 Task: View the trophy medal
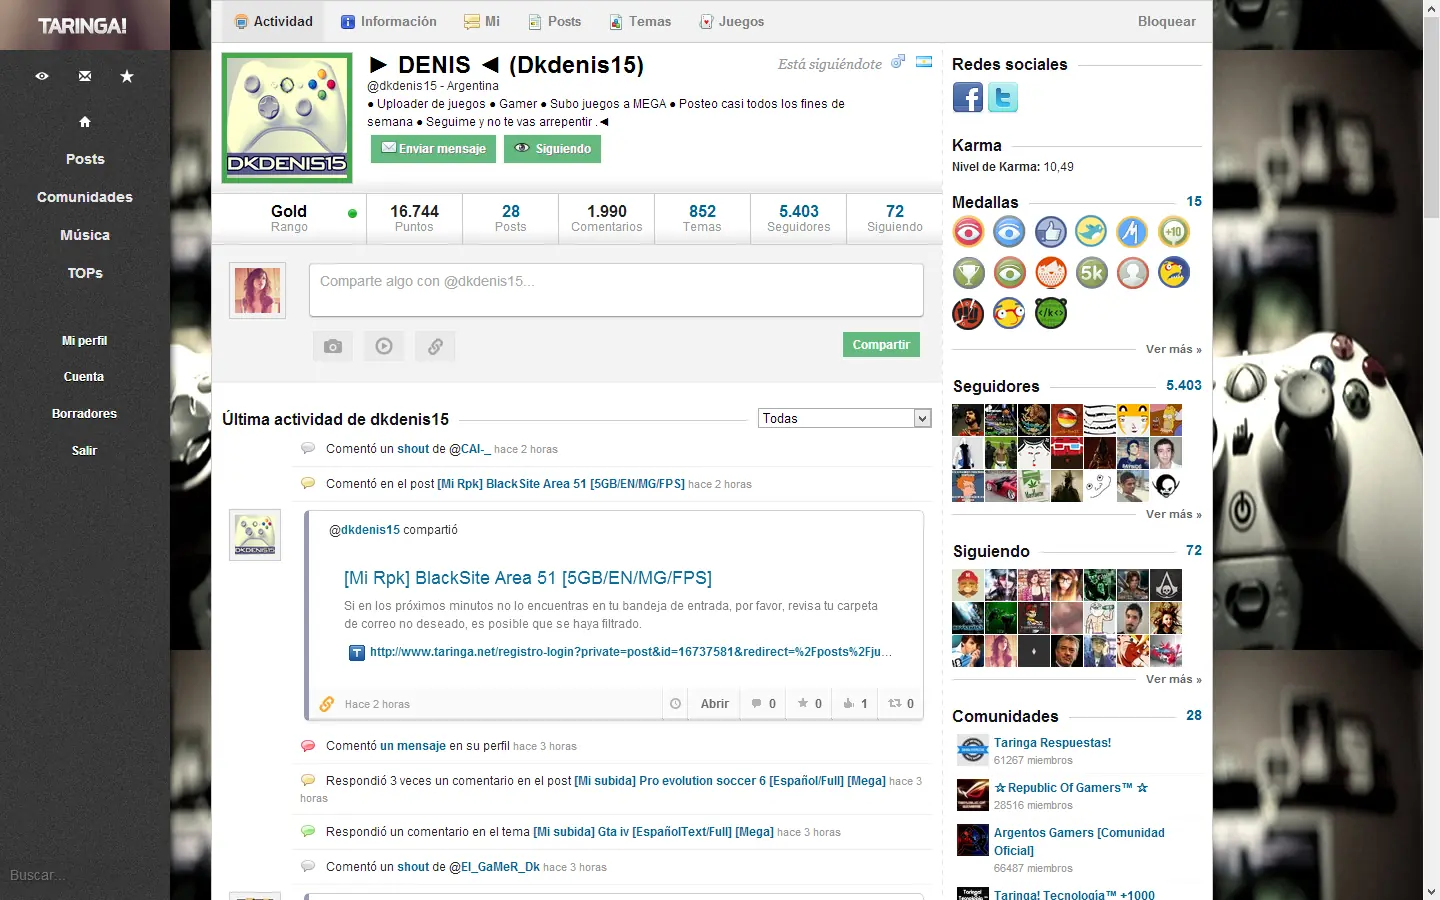coord(969,273)
